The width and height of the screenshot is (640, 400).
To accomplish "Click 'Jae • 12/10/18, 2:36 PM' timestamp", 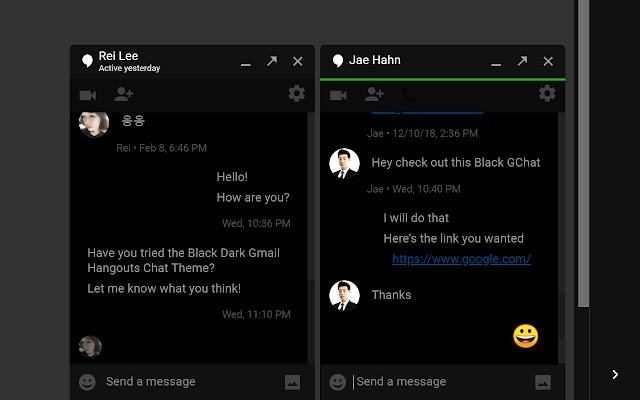I will coord(422,133).
